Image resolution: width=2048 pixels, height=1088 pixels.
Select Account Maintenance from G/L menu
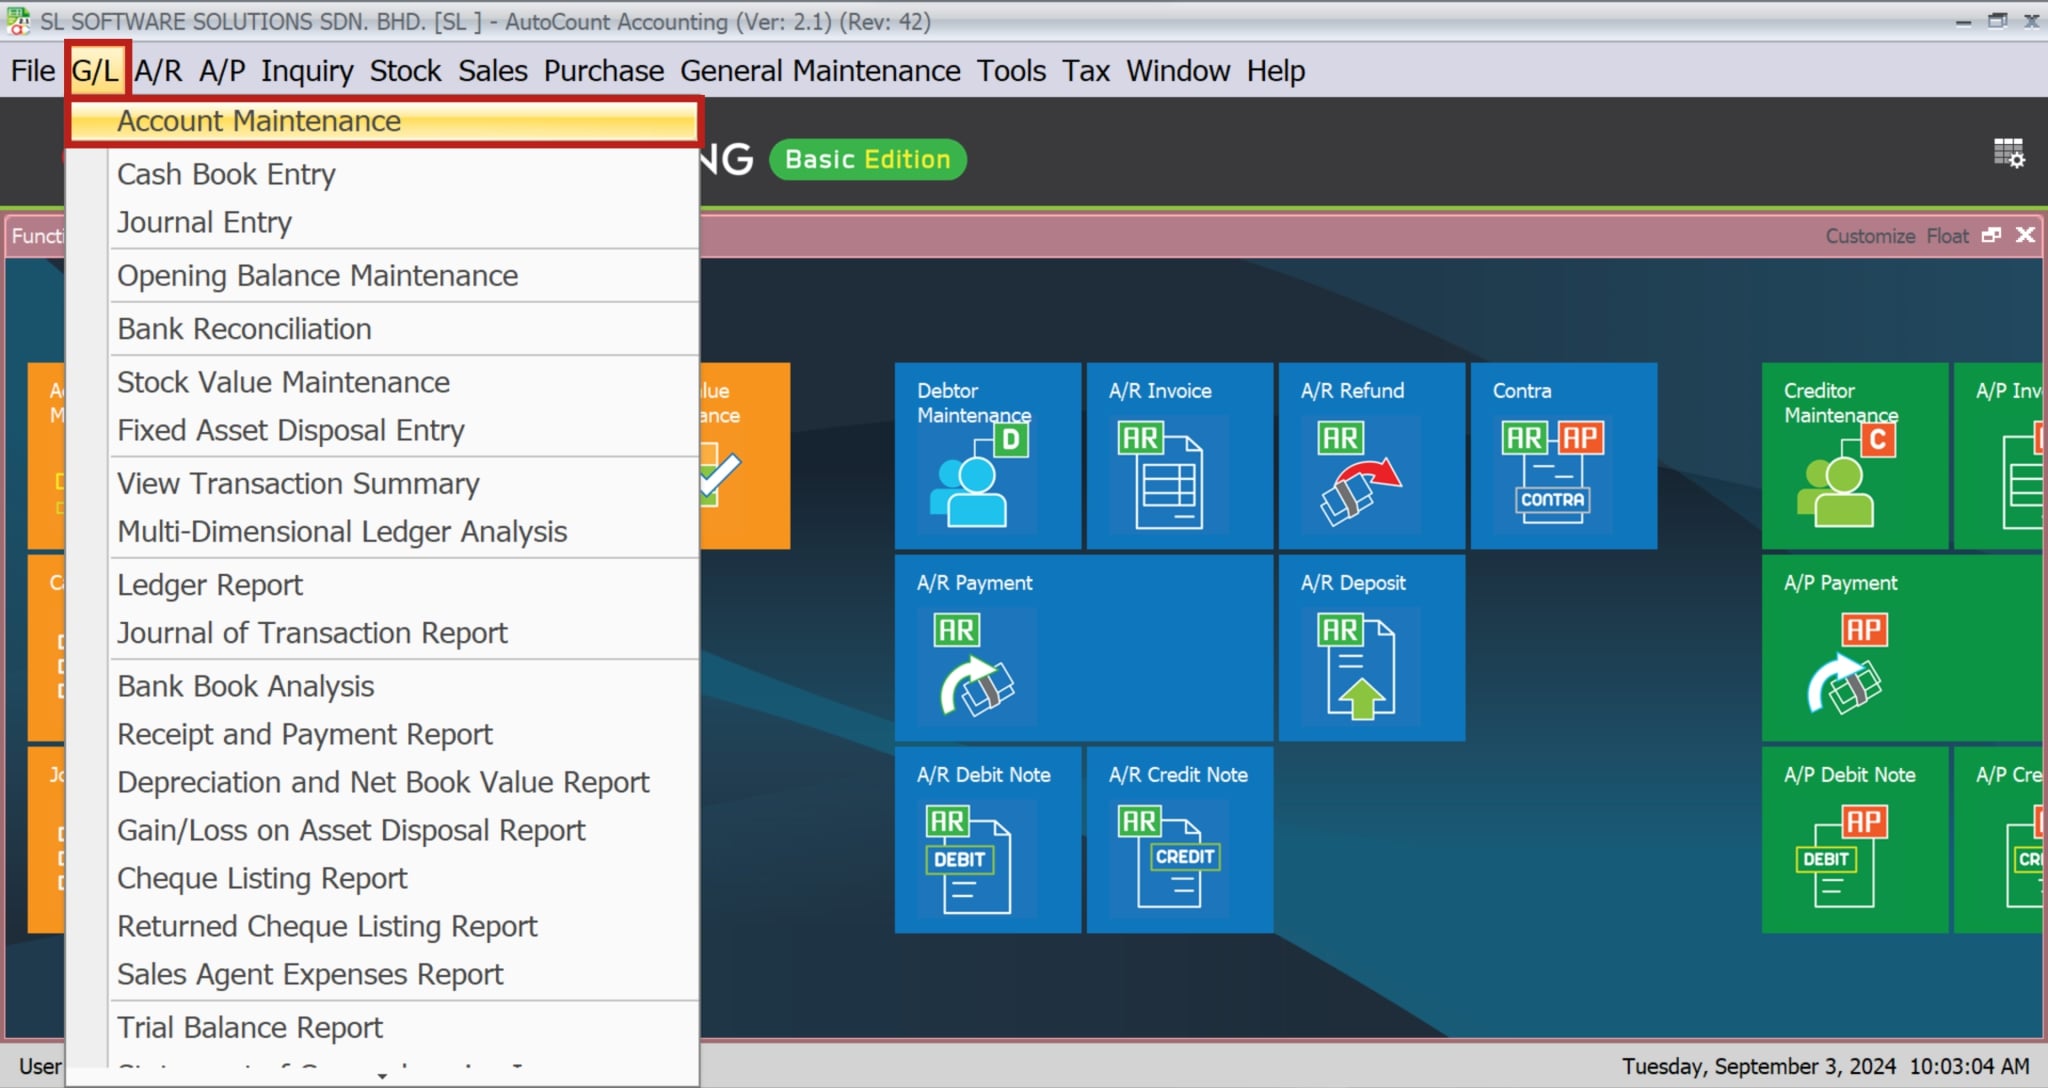(259, 122)
